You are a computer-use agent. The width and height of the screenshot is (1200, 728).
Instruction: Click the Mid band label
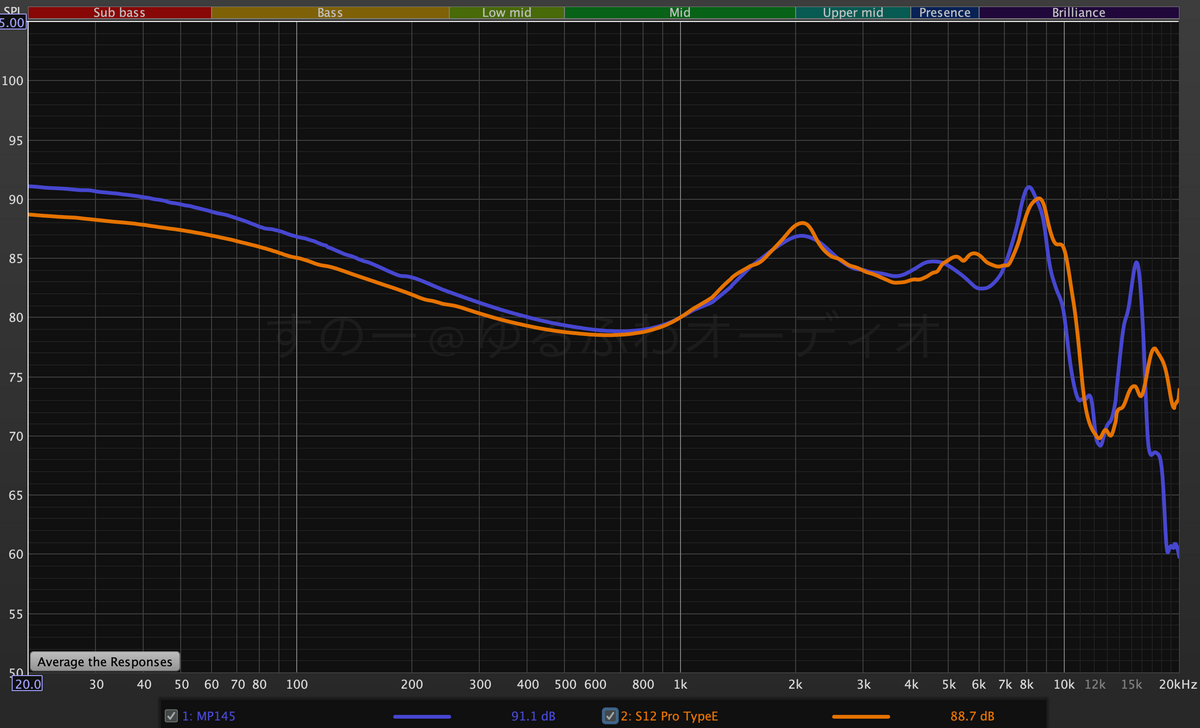(680, 13)
